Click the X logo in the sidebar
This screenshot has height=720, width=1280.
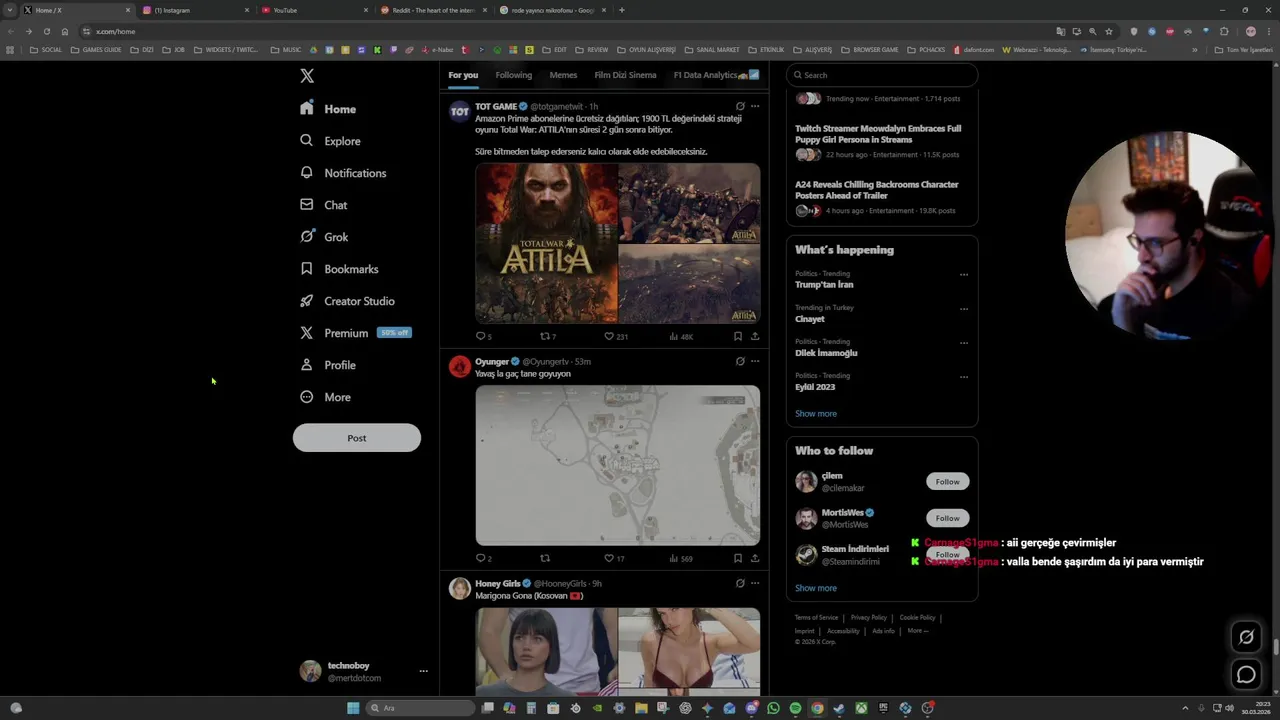307,76
